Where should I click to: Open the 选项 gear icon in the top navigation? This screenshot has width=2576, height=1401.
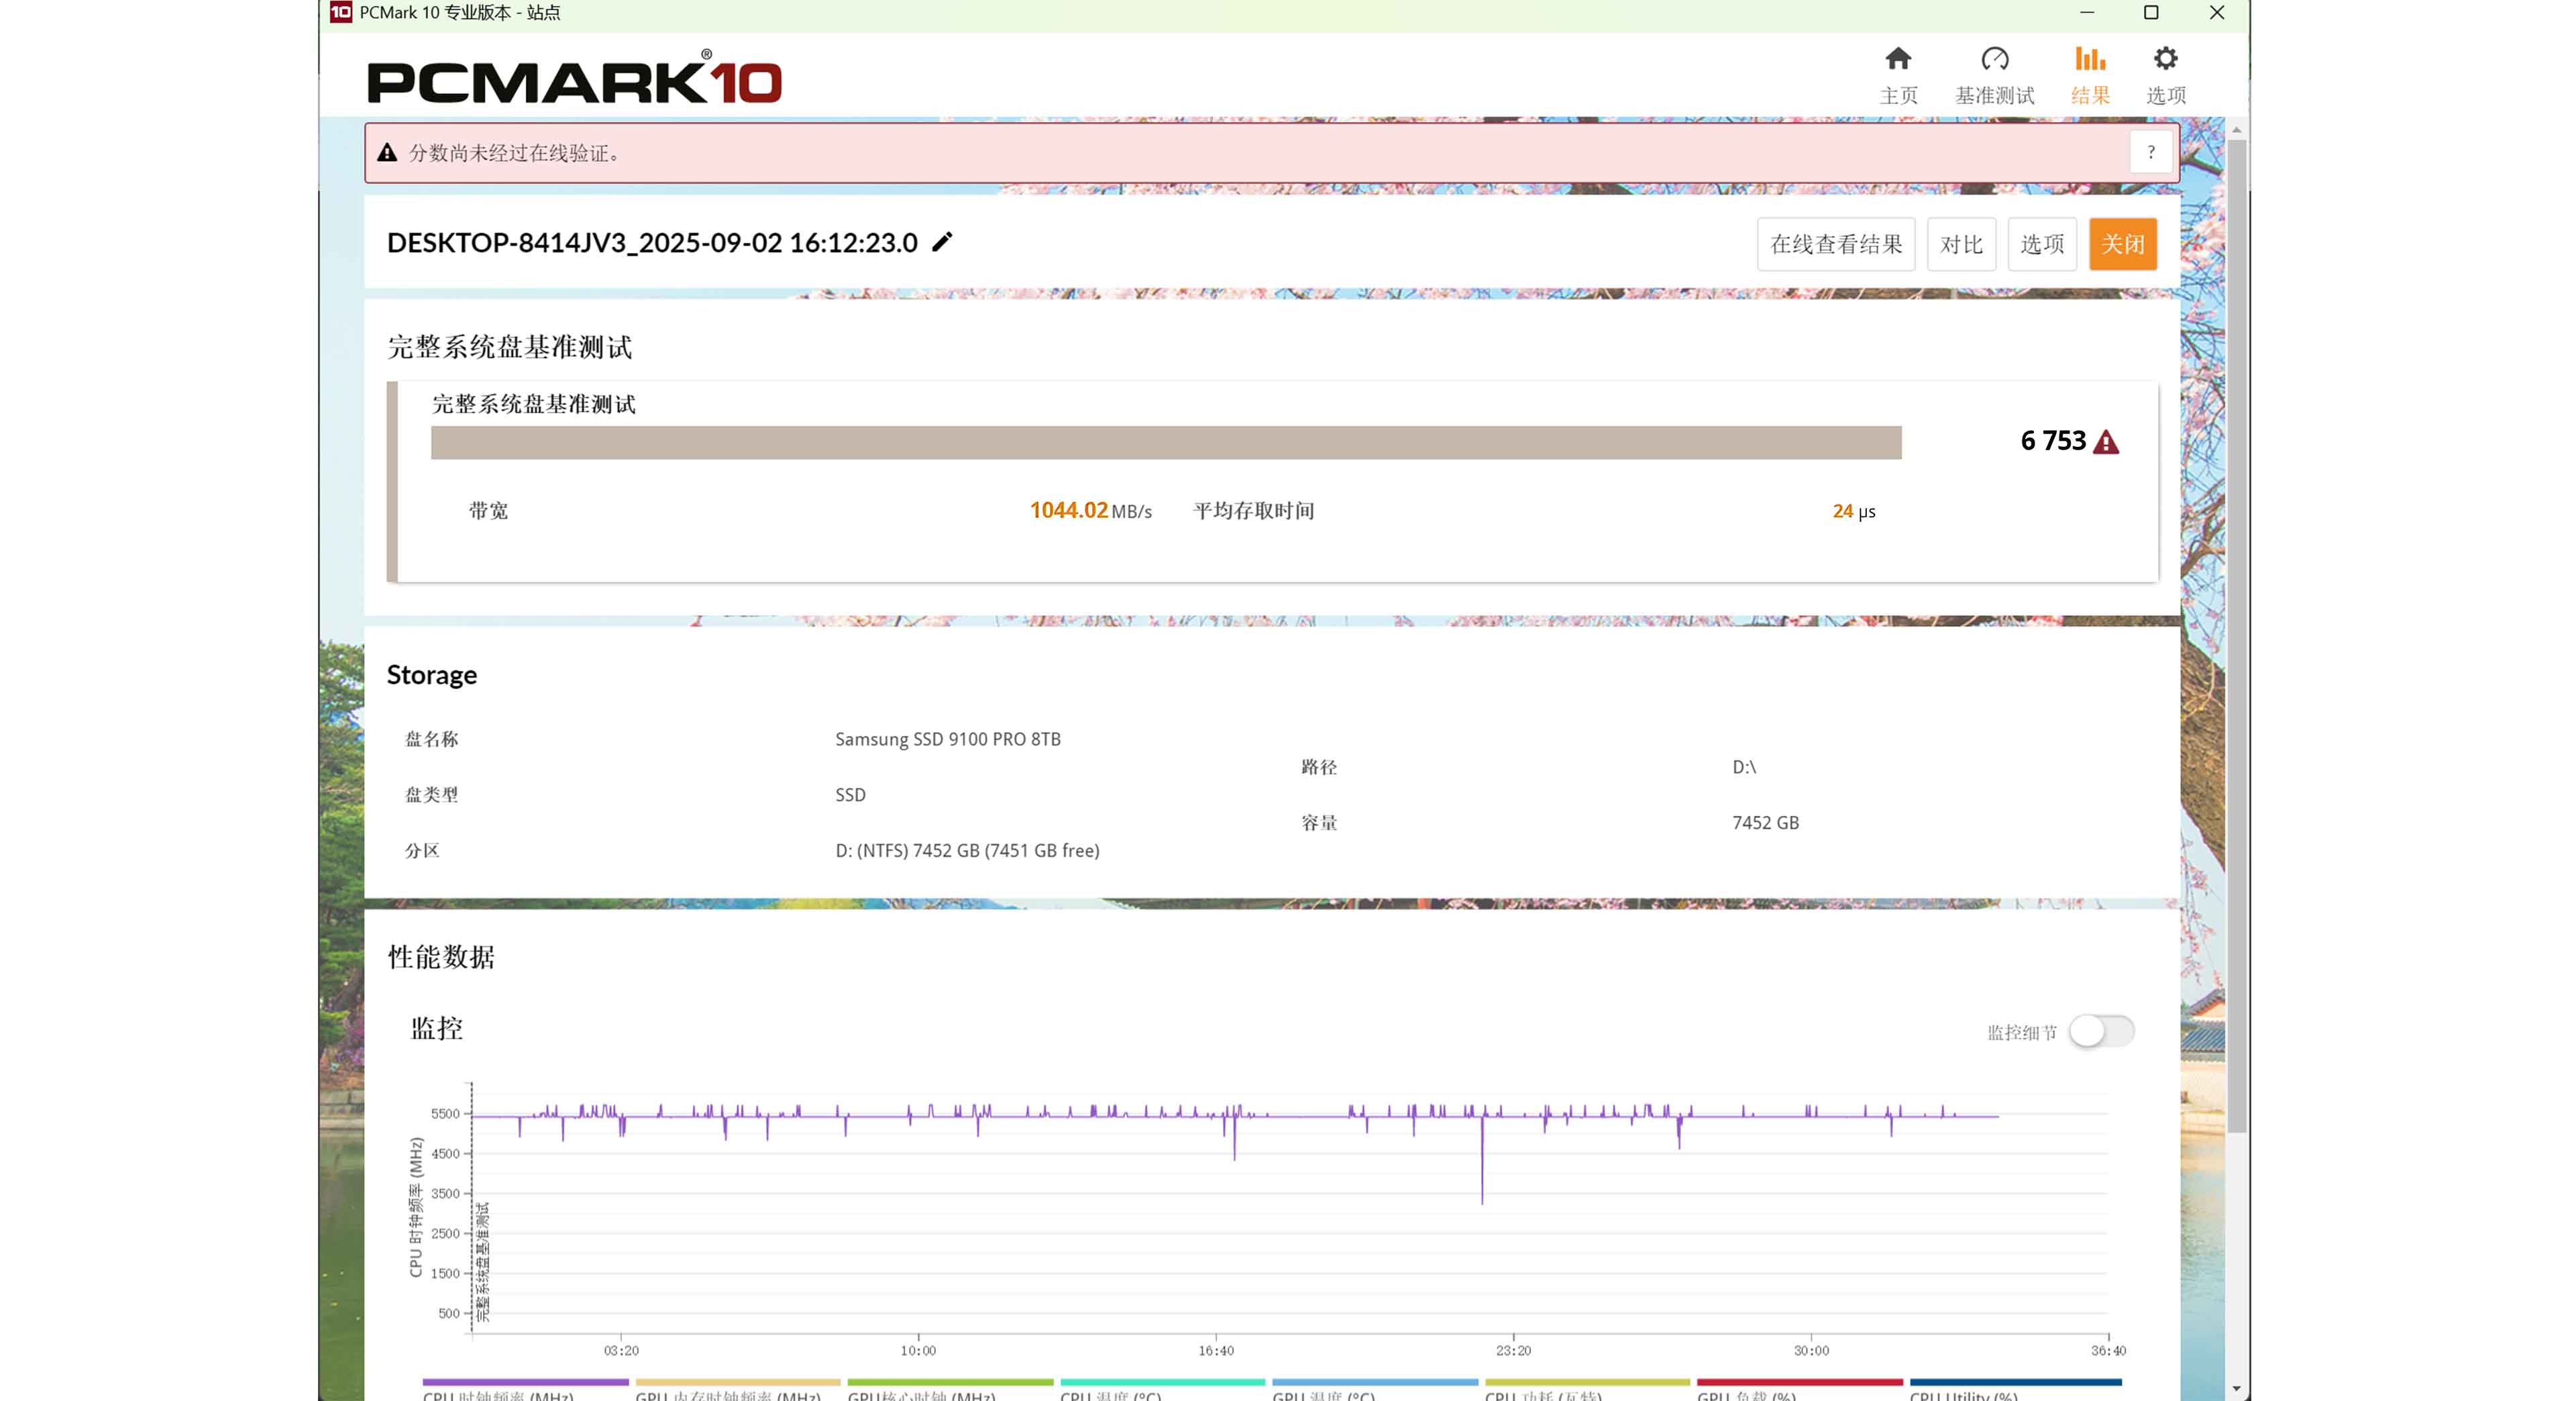click(2165, 60)
